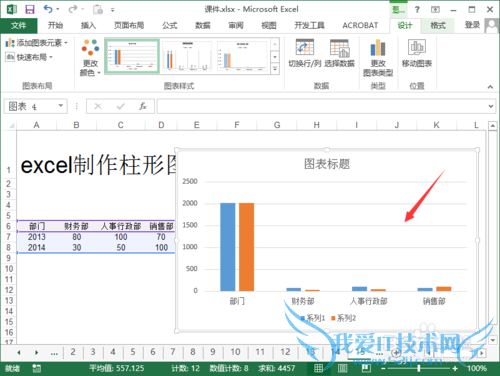Image resolution: width=500 pixels, height=376 pixels.
Task: Click the zoom in plus icon
Action: point(455,368)
